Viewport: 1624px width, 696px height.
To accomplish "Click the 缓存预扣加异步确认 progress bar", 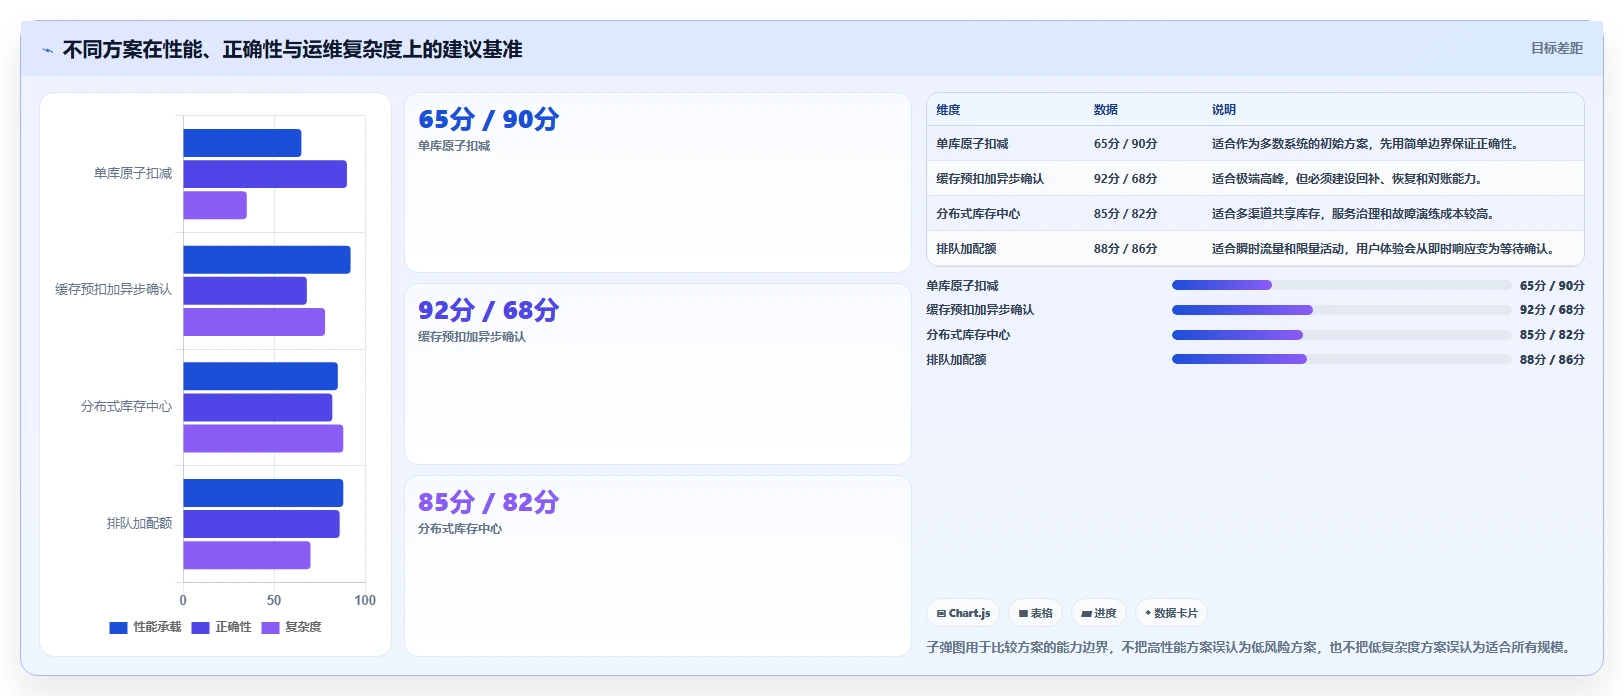I will tap(1341, 310).
